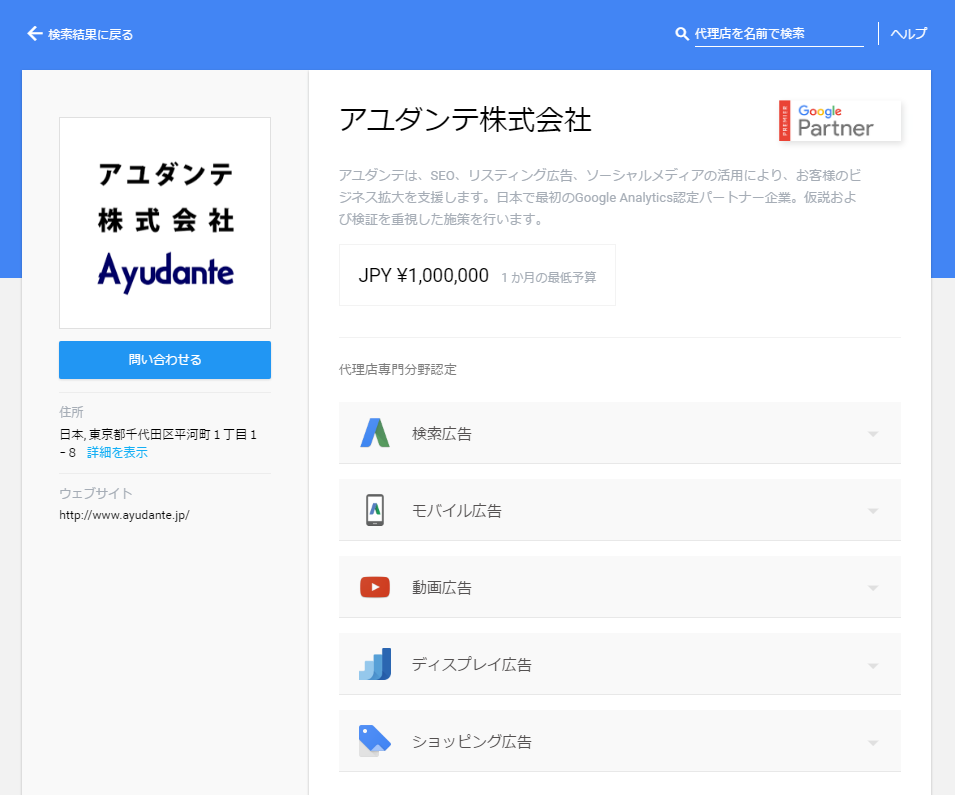Go back via 検索結果に戻る link
Screen dimensions: 955x795
[90, 35]
